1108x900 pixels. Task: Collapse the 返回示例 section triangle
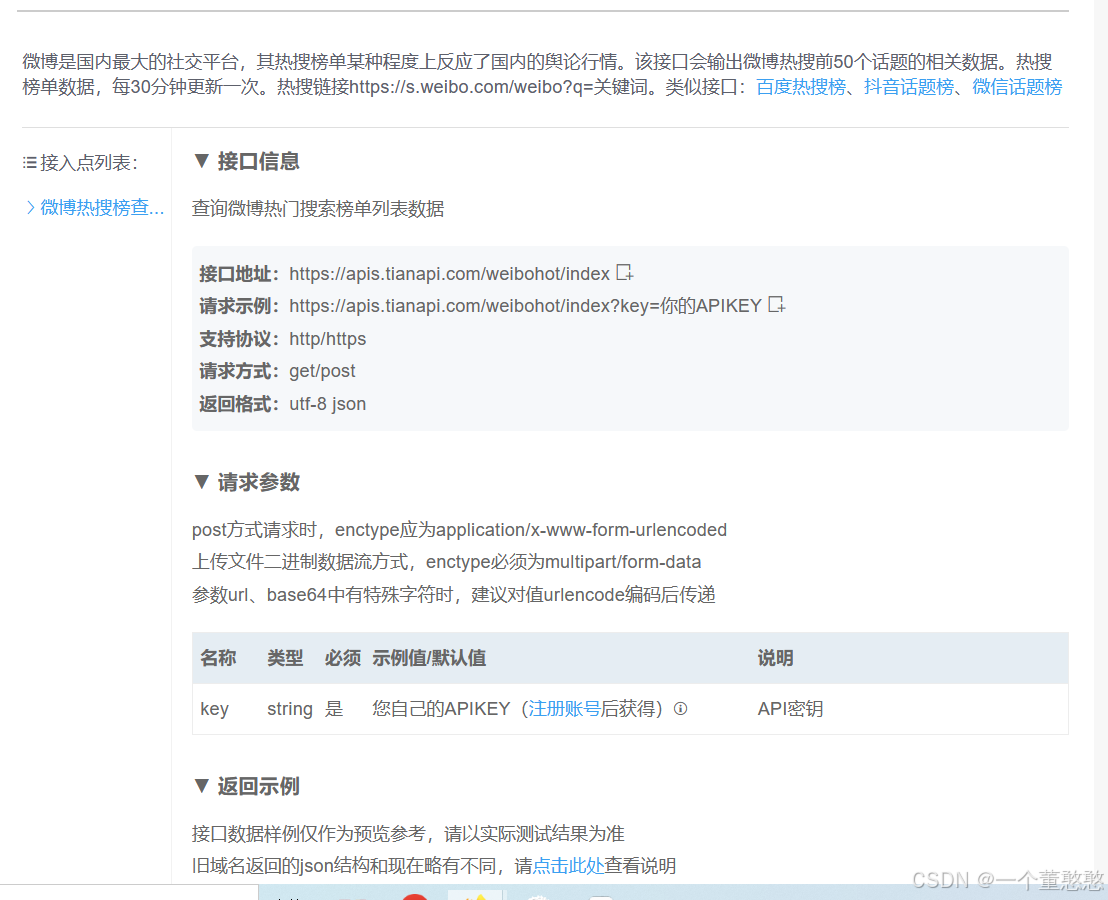201,786
